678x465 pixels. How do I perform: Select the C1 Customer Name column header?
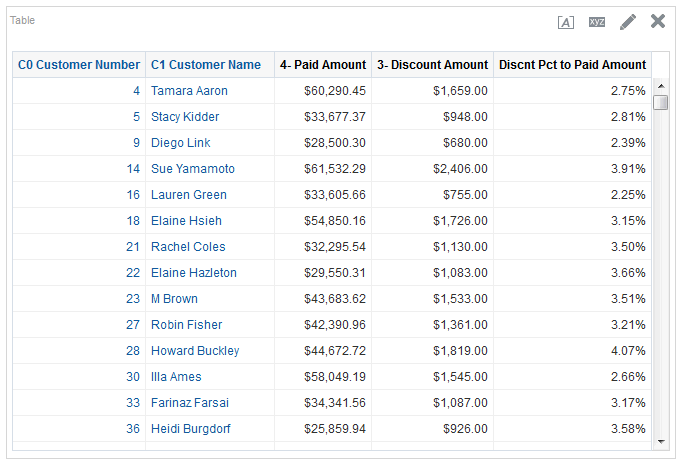pyautogui.click(x=206, y=65)
